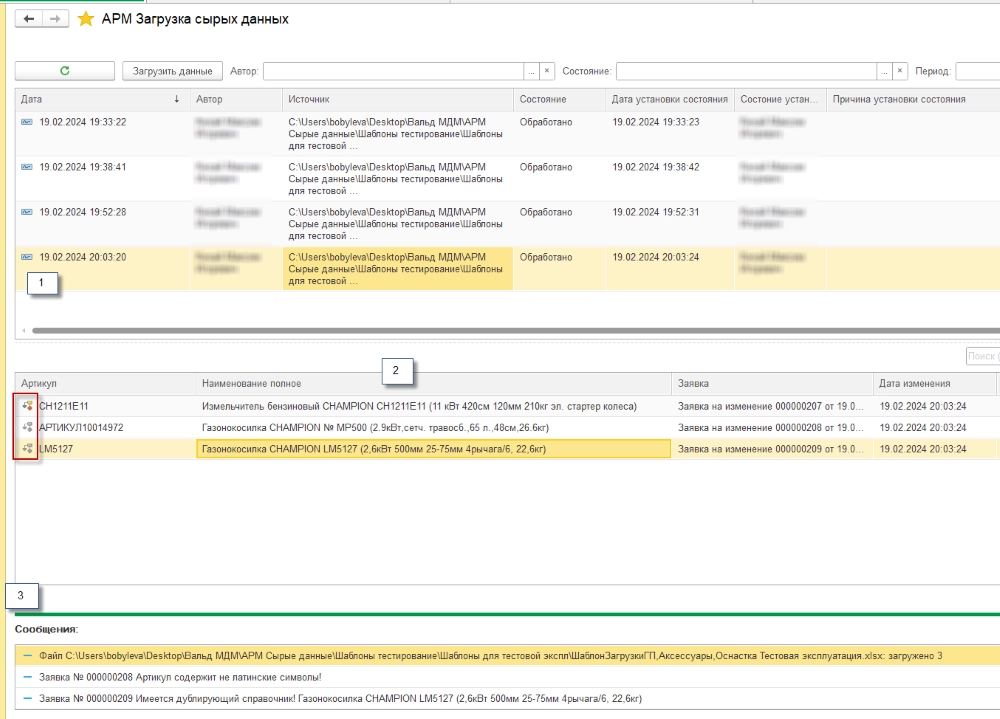1000x719 pixels.
Task: Sort by the Дата column header
Action: (x=102, y=100)
